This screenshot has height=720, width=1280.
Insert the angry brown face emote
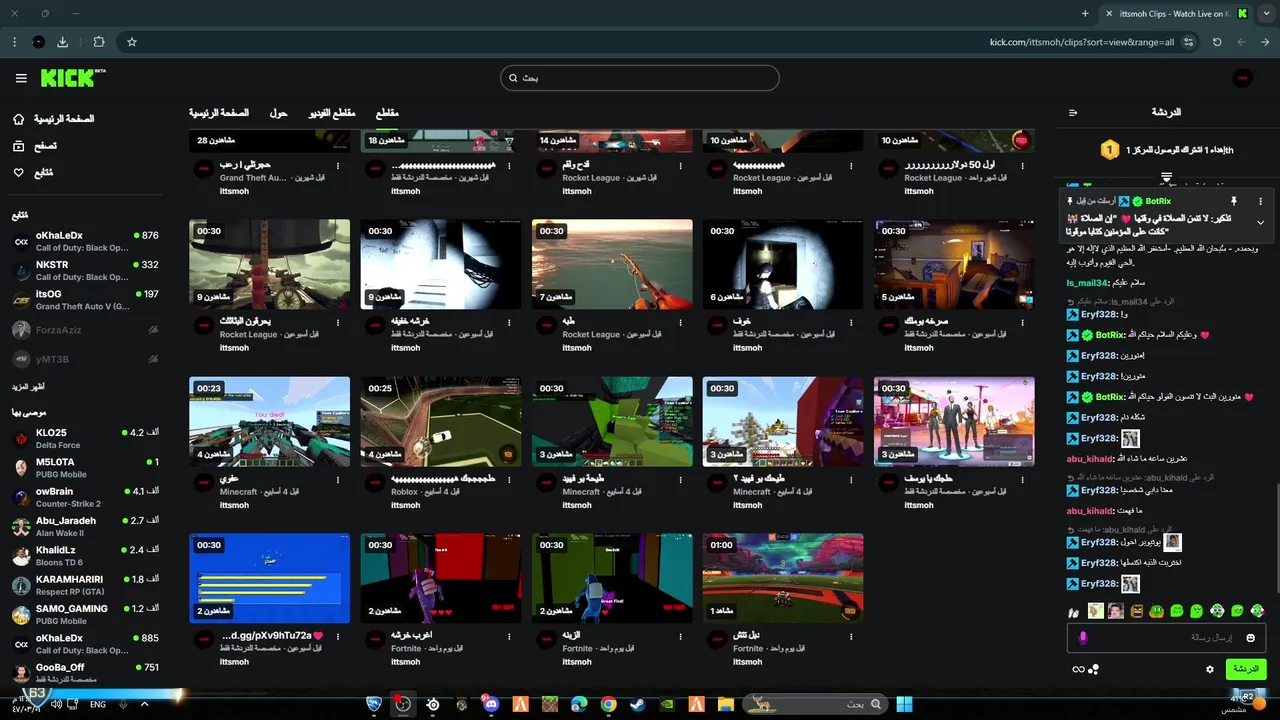click(1136, 610)
